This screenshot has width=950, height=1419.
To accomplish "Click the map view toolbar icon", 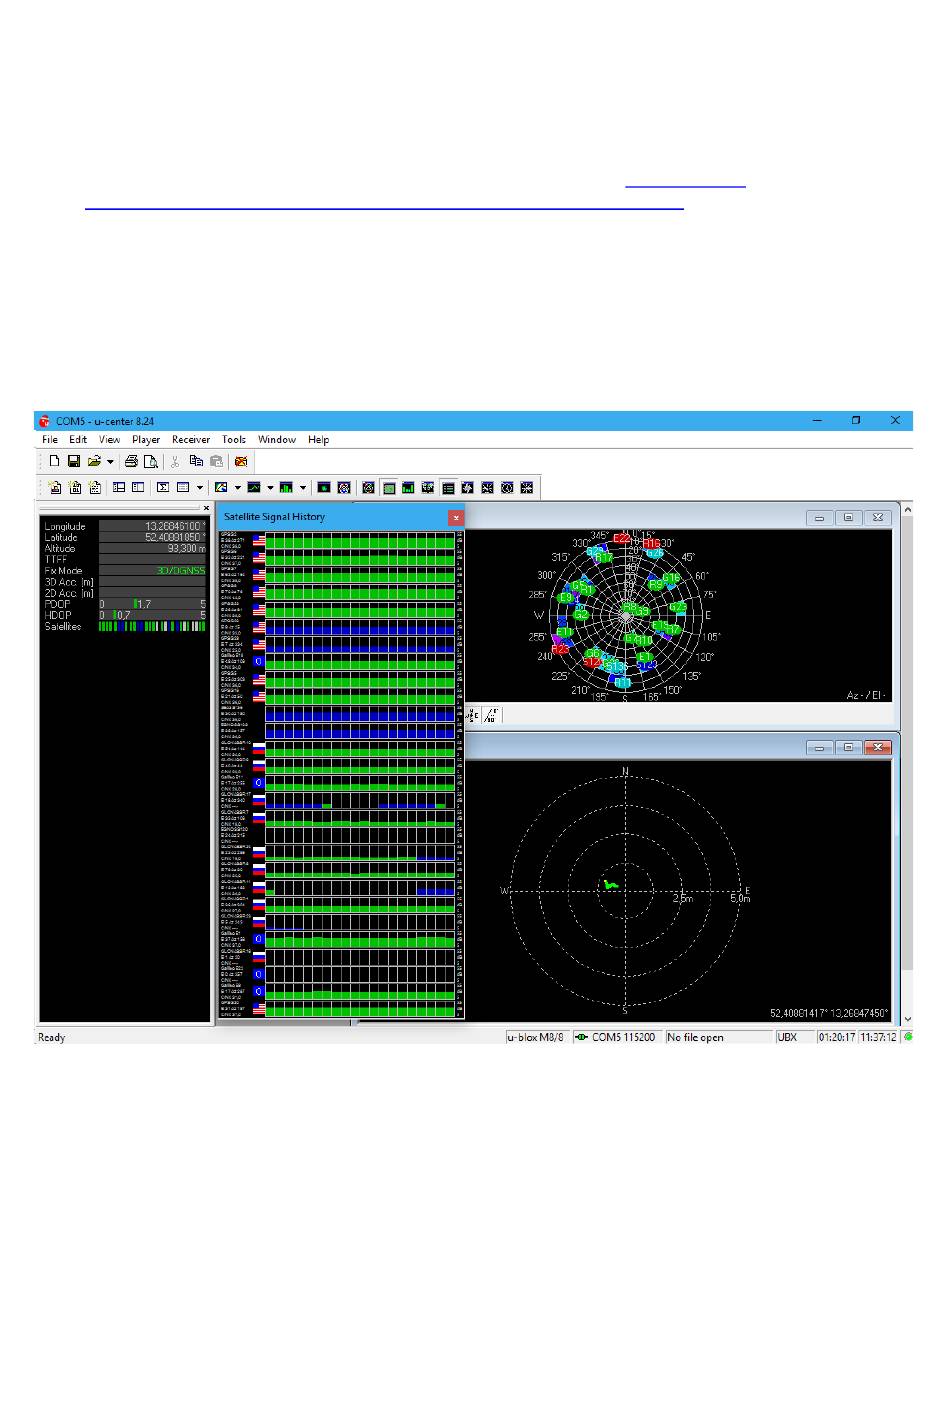I will click(x=222, y=488).
